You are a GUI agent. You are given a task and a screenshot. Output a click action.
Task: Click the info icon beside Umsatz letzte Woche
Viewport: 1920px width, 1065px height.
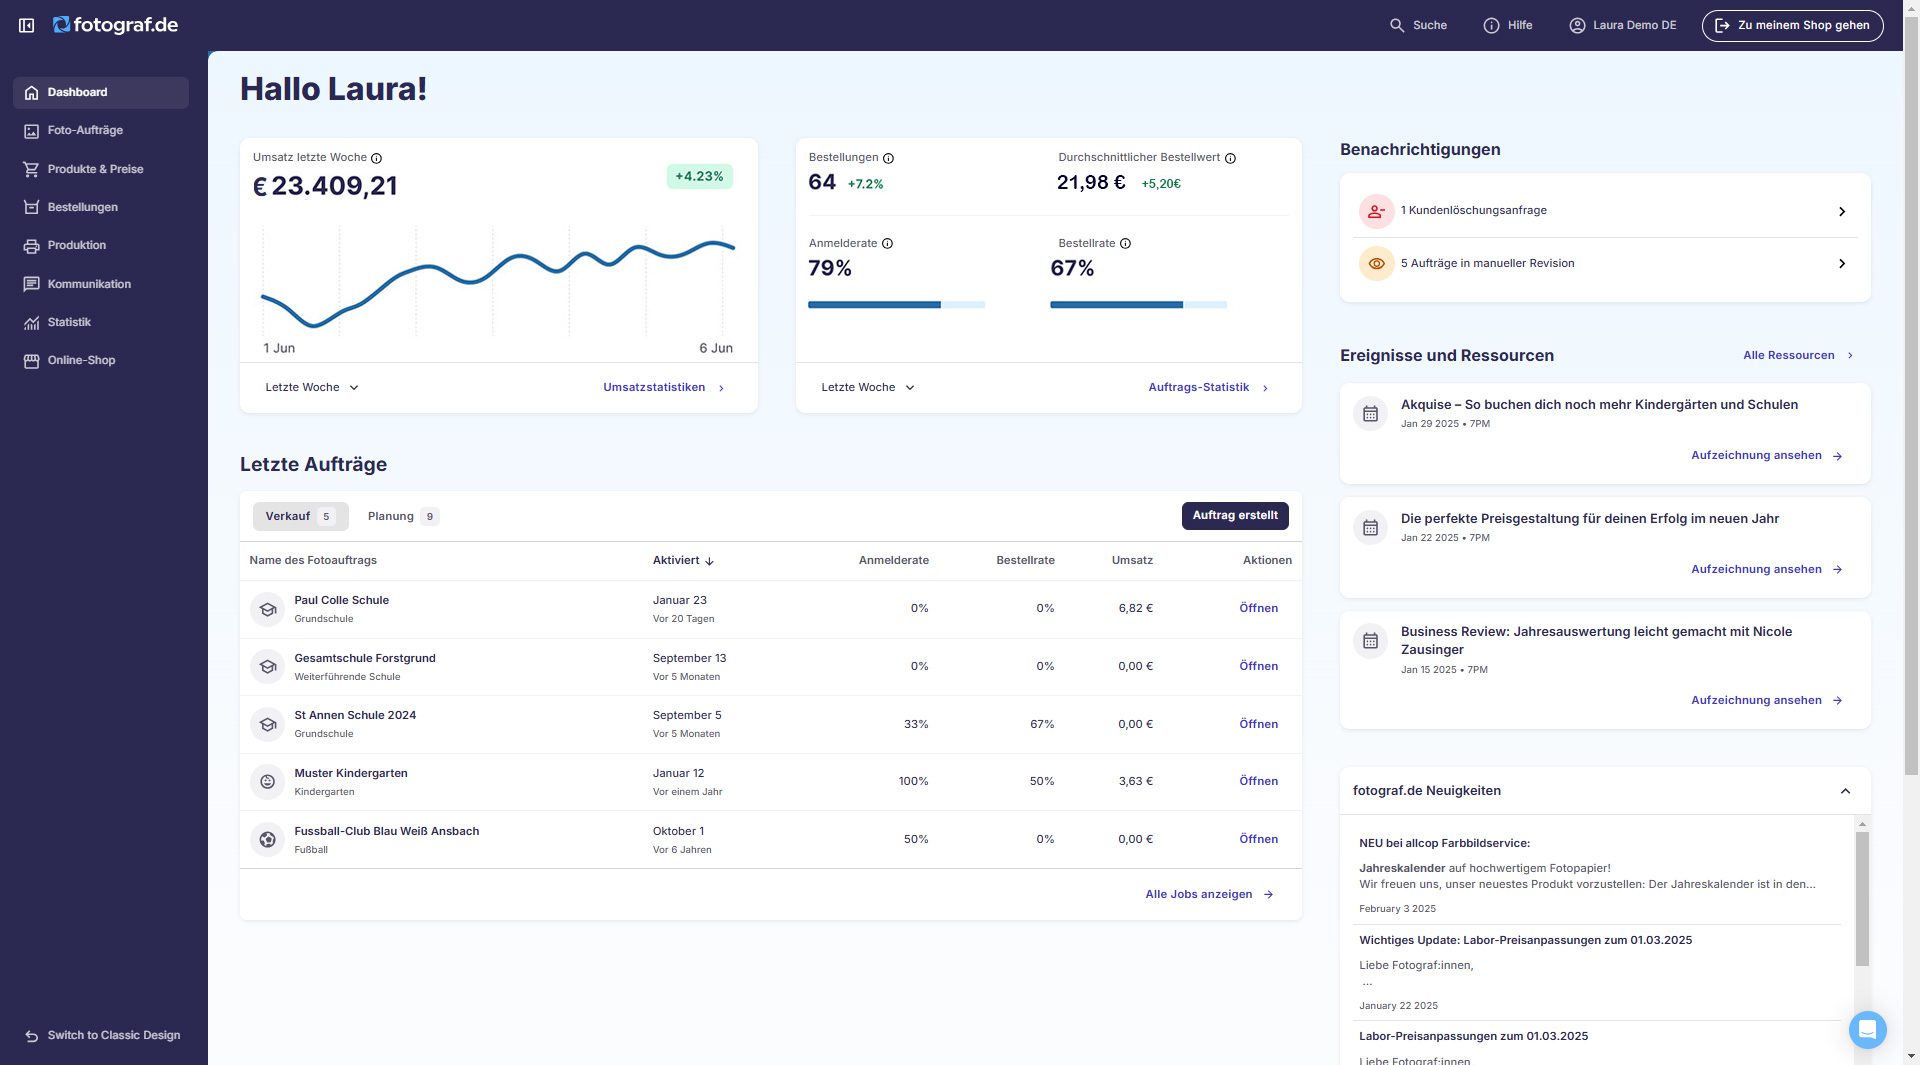376,158
